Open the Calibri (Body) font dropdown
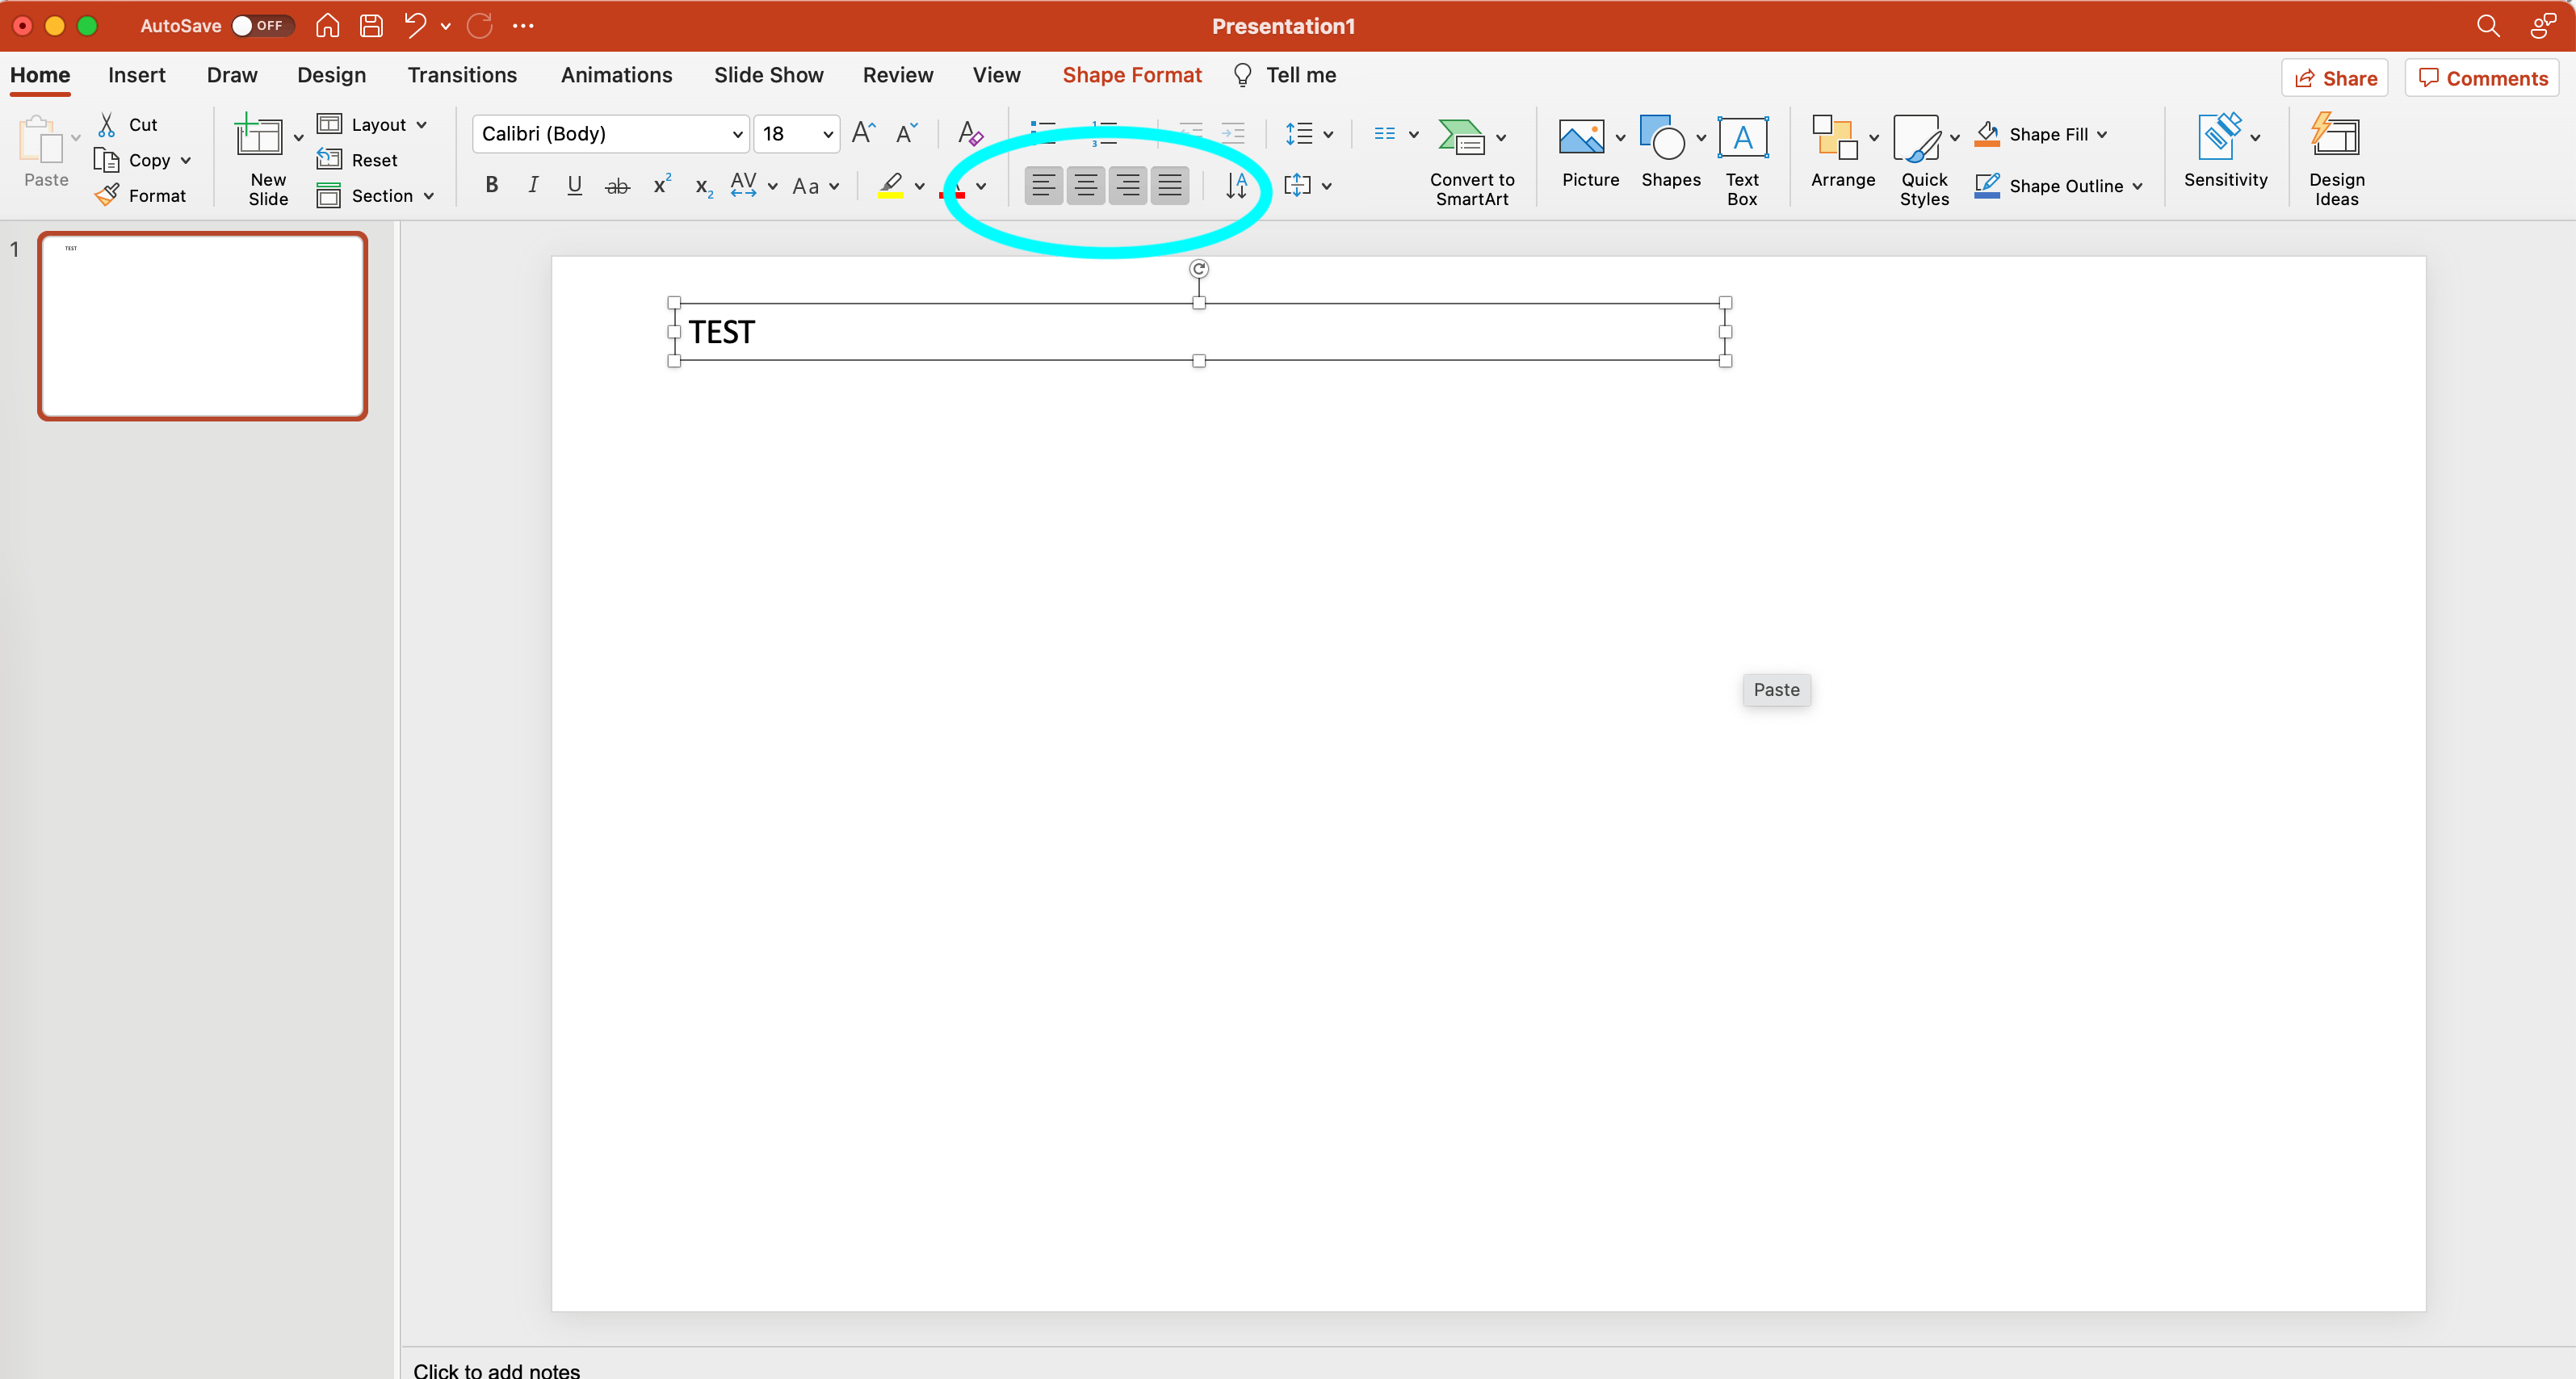 (737, 134)
